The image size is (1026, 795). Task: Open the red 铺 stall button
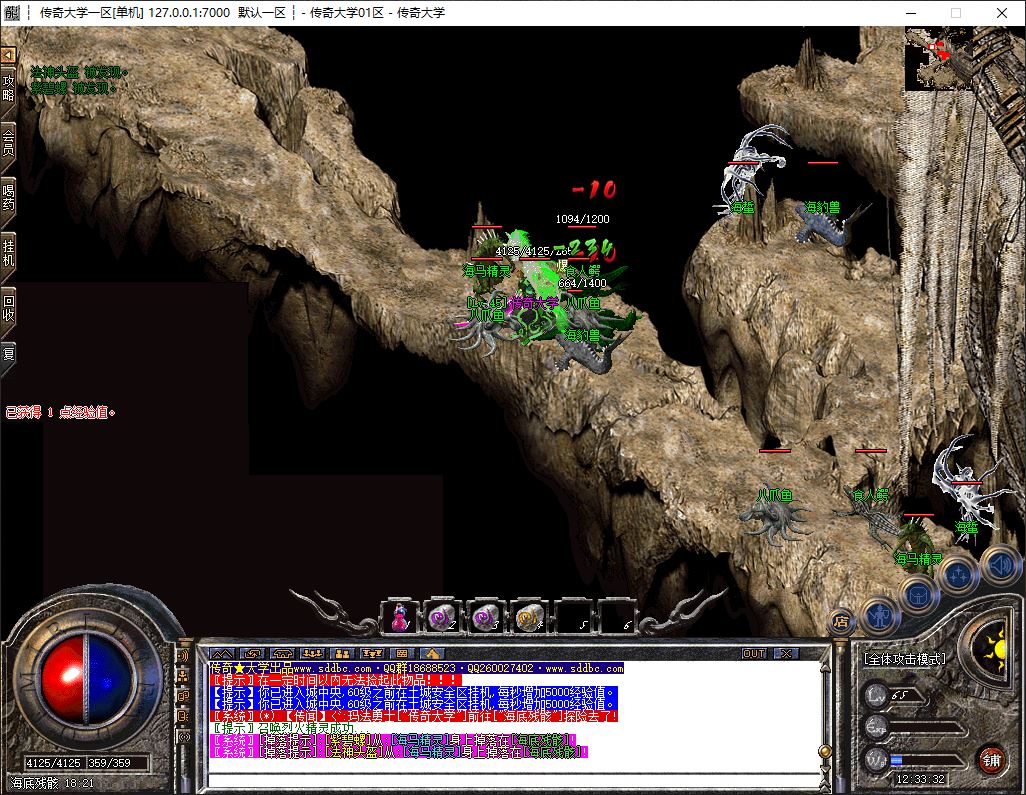[992, 760]
